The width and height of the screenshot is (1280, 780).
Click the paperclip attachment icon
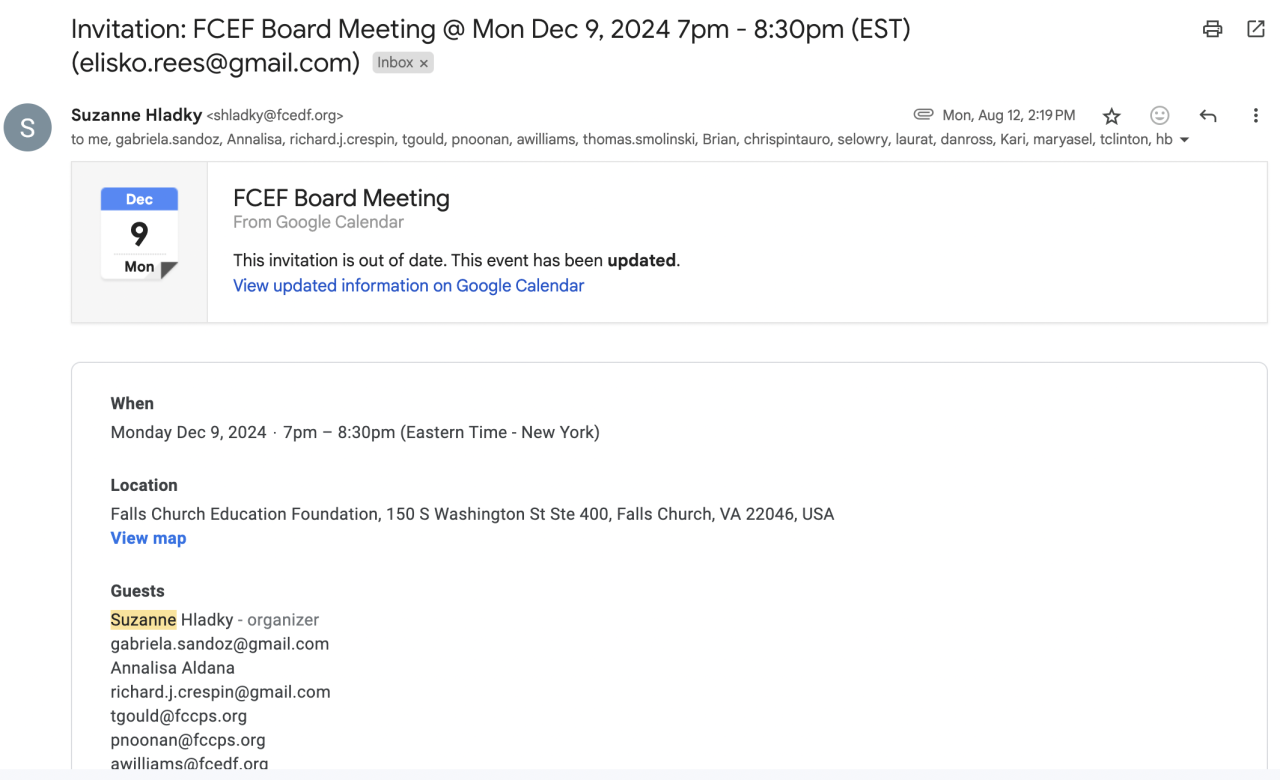923,115
